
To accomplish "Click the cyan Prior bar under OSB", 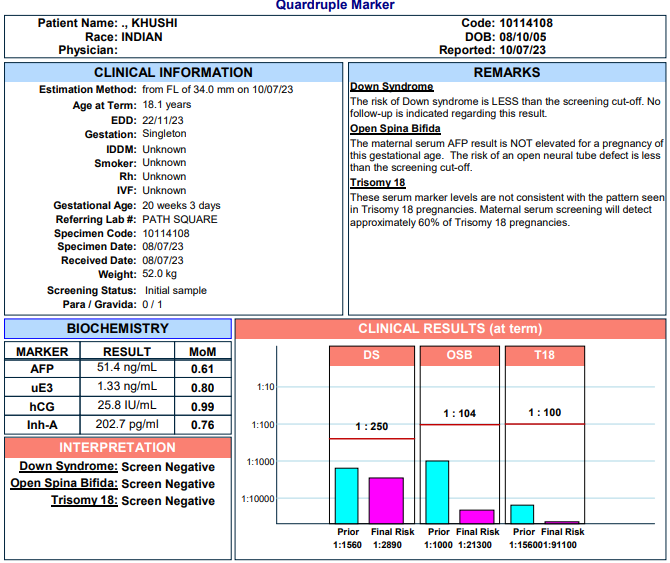I will coord(437,492).
